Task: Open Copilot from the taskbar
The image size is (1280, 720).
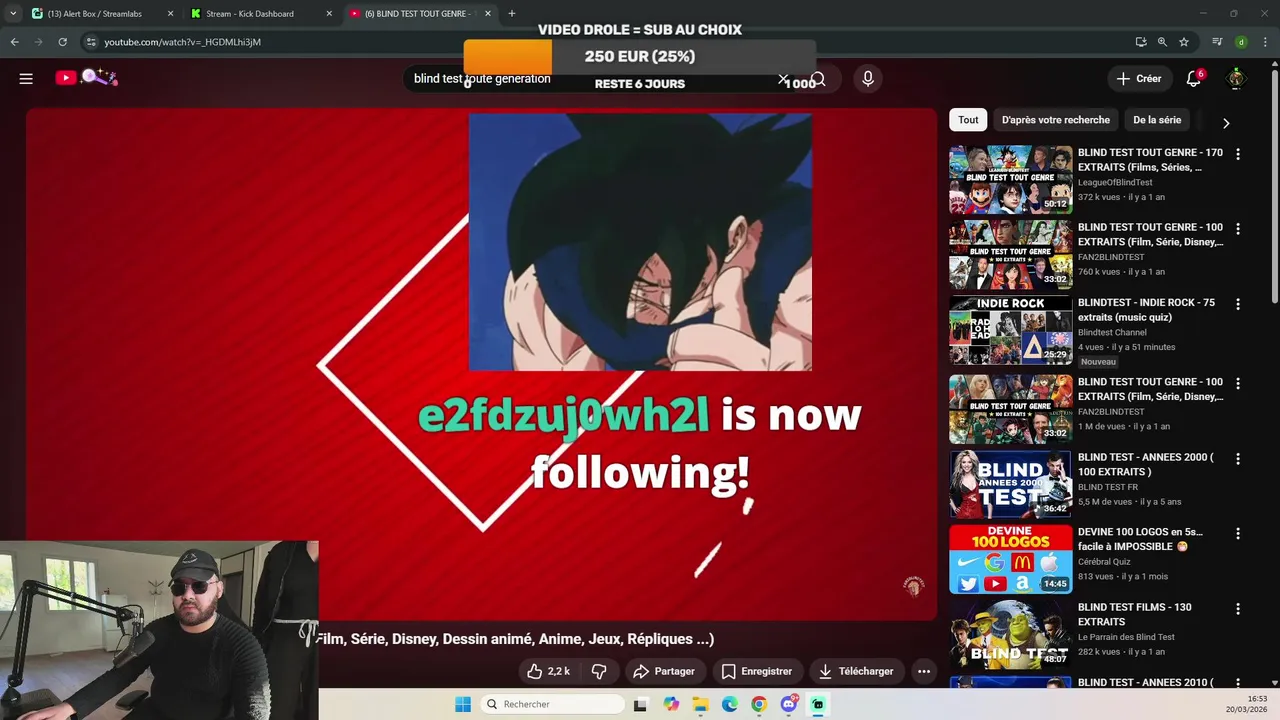Action: pyautogui.click(x=671, y=704)
